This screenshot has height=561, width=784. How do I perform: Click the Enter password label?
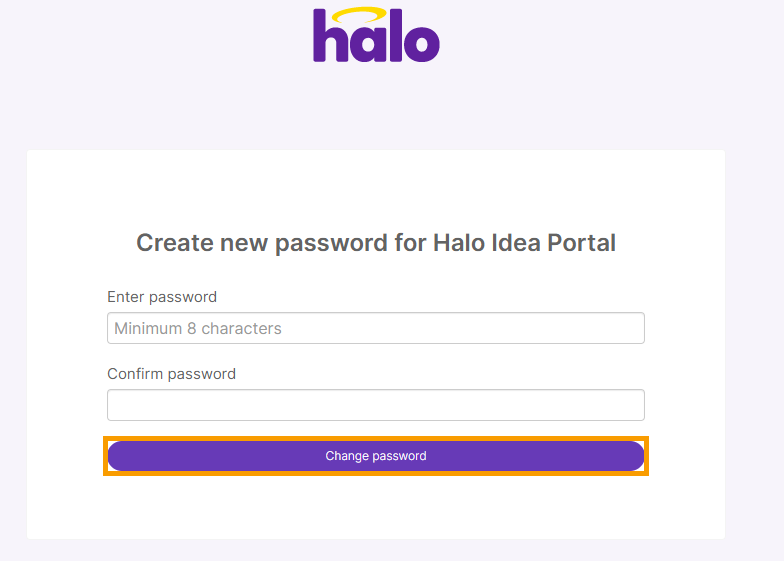pyautogui.click(x=162, y=297)
